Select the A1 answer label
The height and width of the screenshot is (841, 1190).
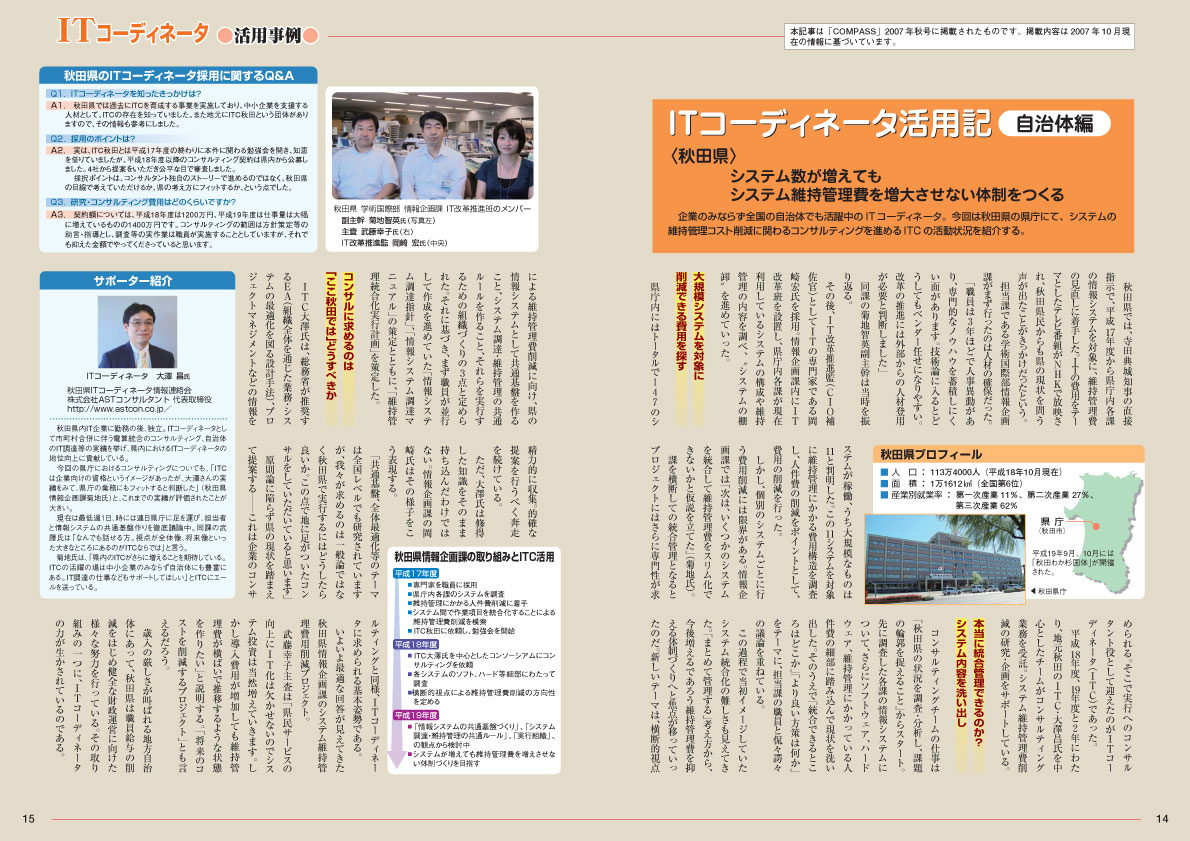[58, 106]
